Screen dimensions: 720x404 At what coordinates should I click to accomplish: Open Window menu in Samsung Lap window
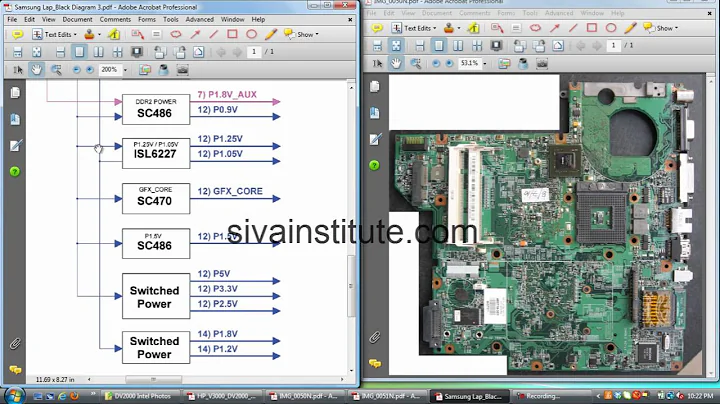[x=233, y=20]
